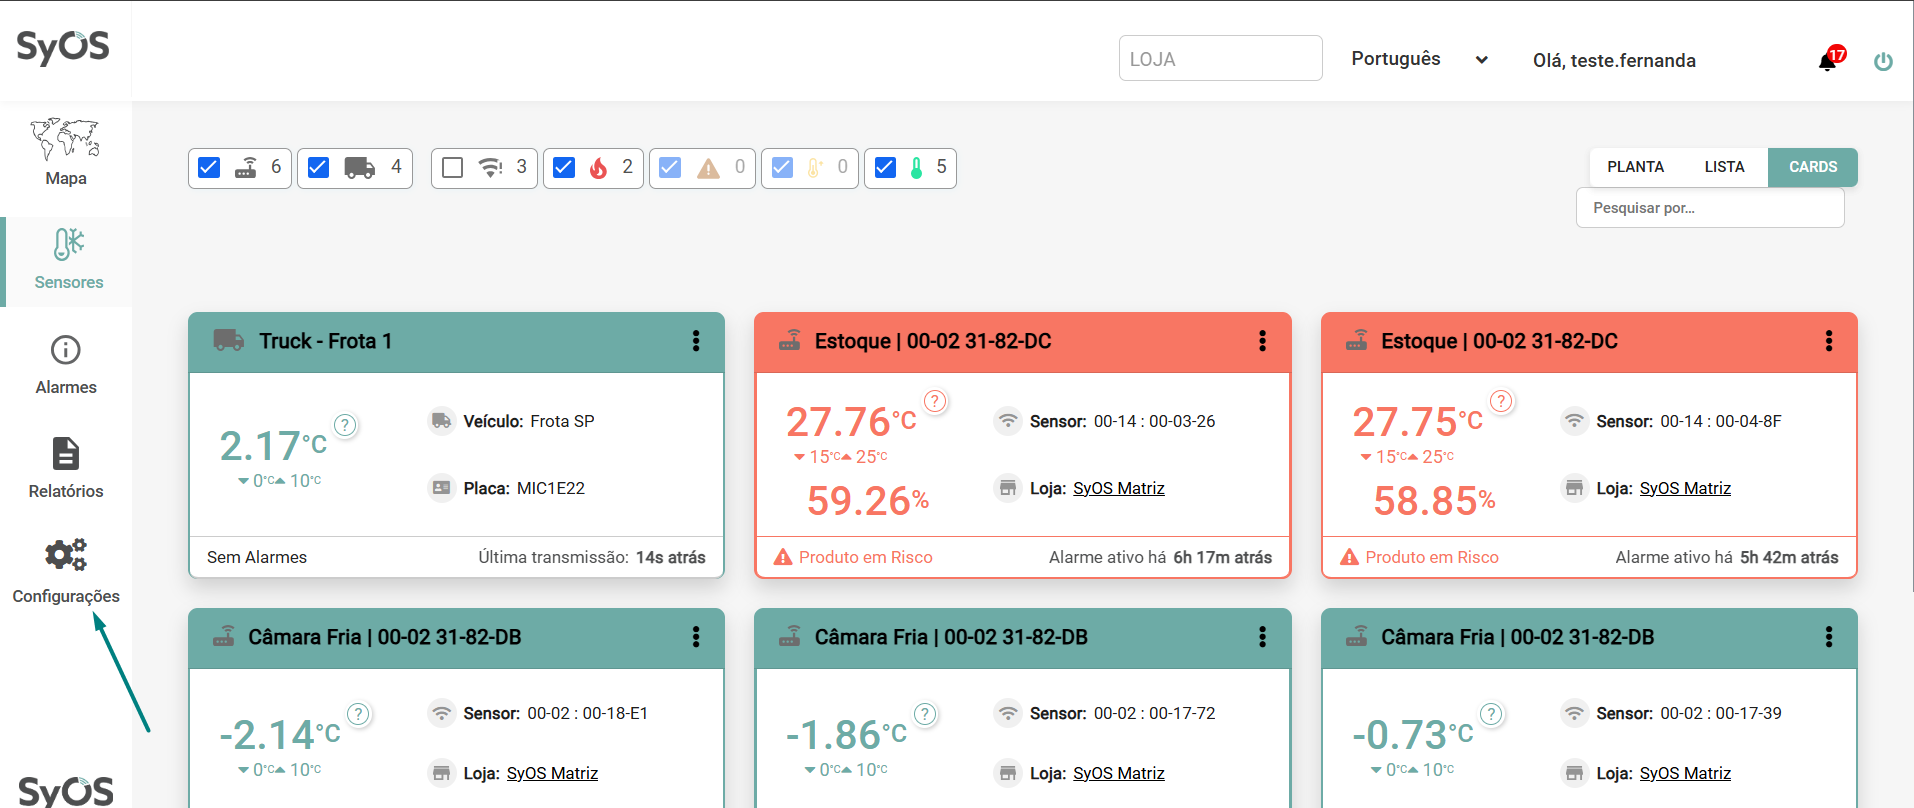
Task: Toggle the warning triangle filter checkbox showing 0
Action: pos(670,167)
